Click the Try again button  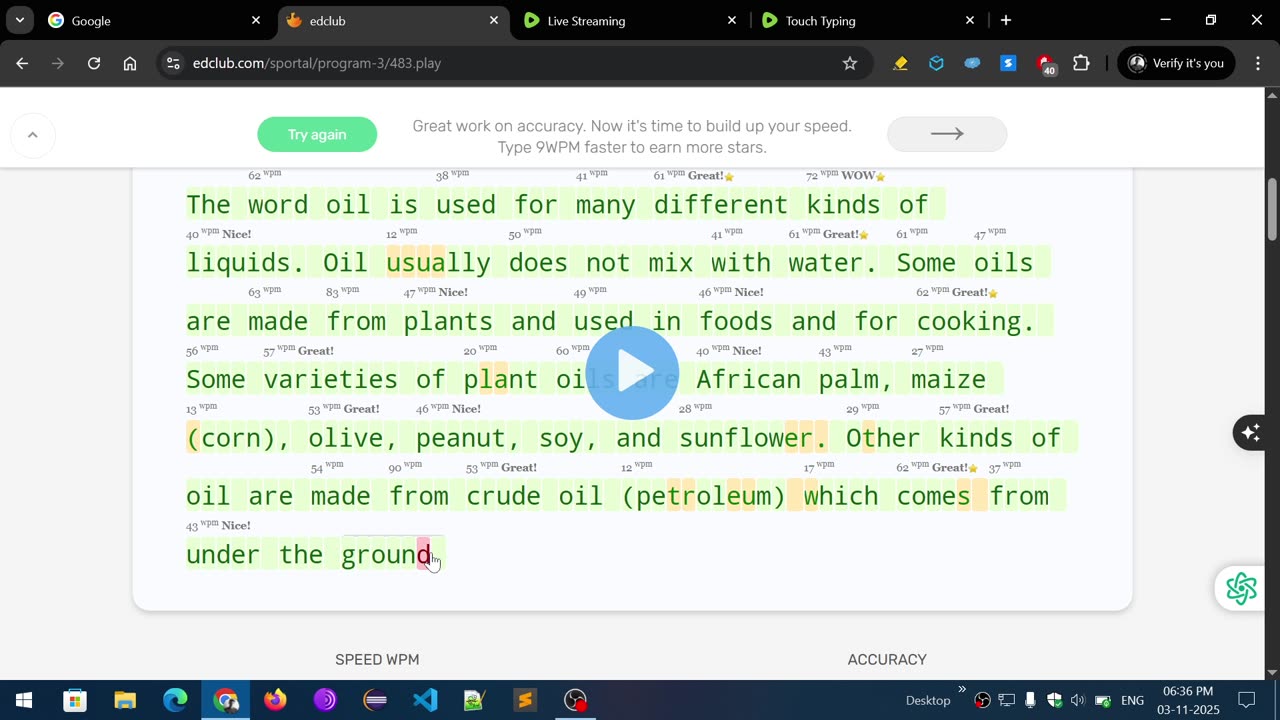click(x=317, y=134)
